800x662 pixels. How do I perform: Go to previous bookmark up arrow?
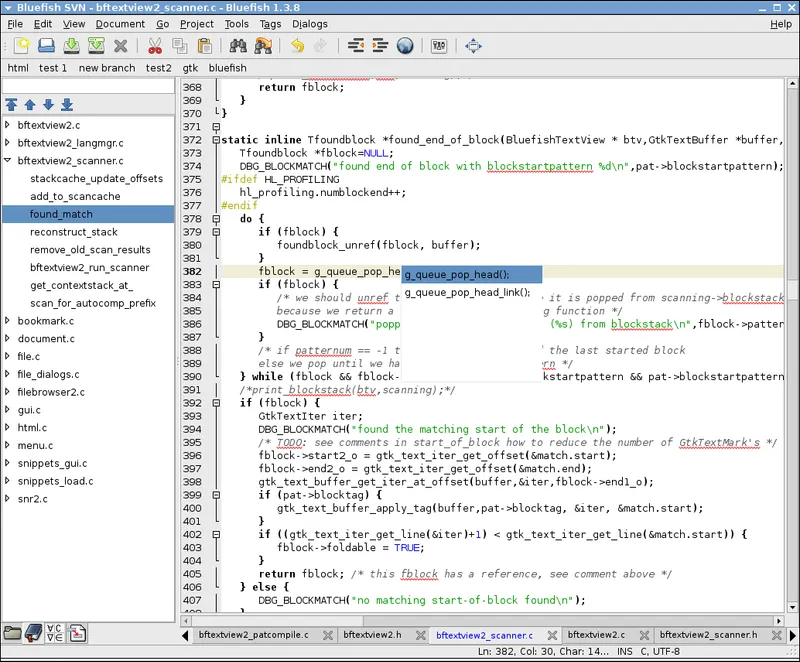point(30,105)
